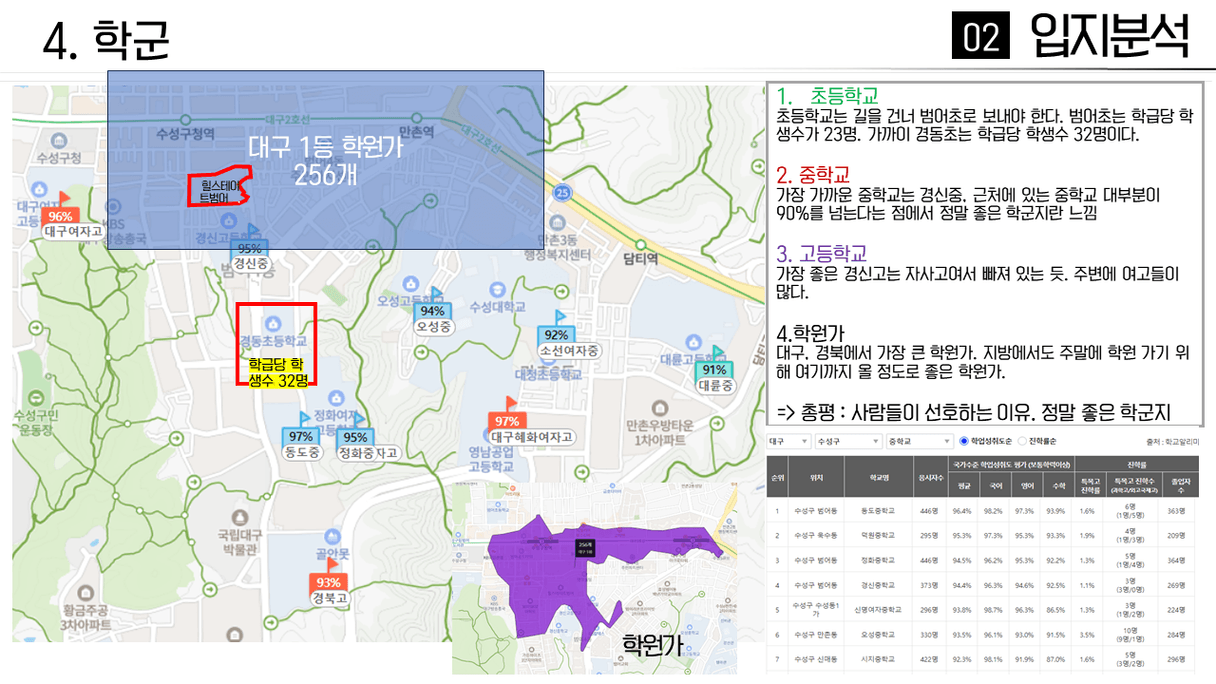Click the 출처 : 학교알리미 source text

coord(1174,441)
